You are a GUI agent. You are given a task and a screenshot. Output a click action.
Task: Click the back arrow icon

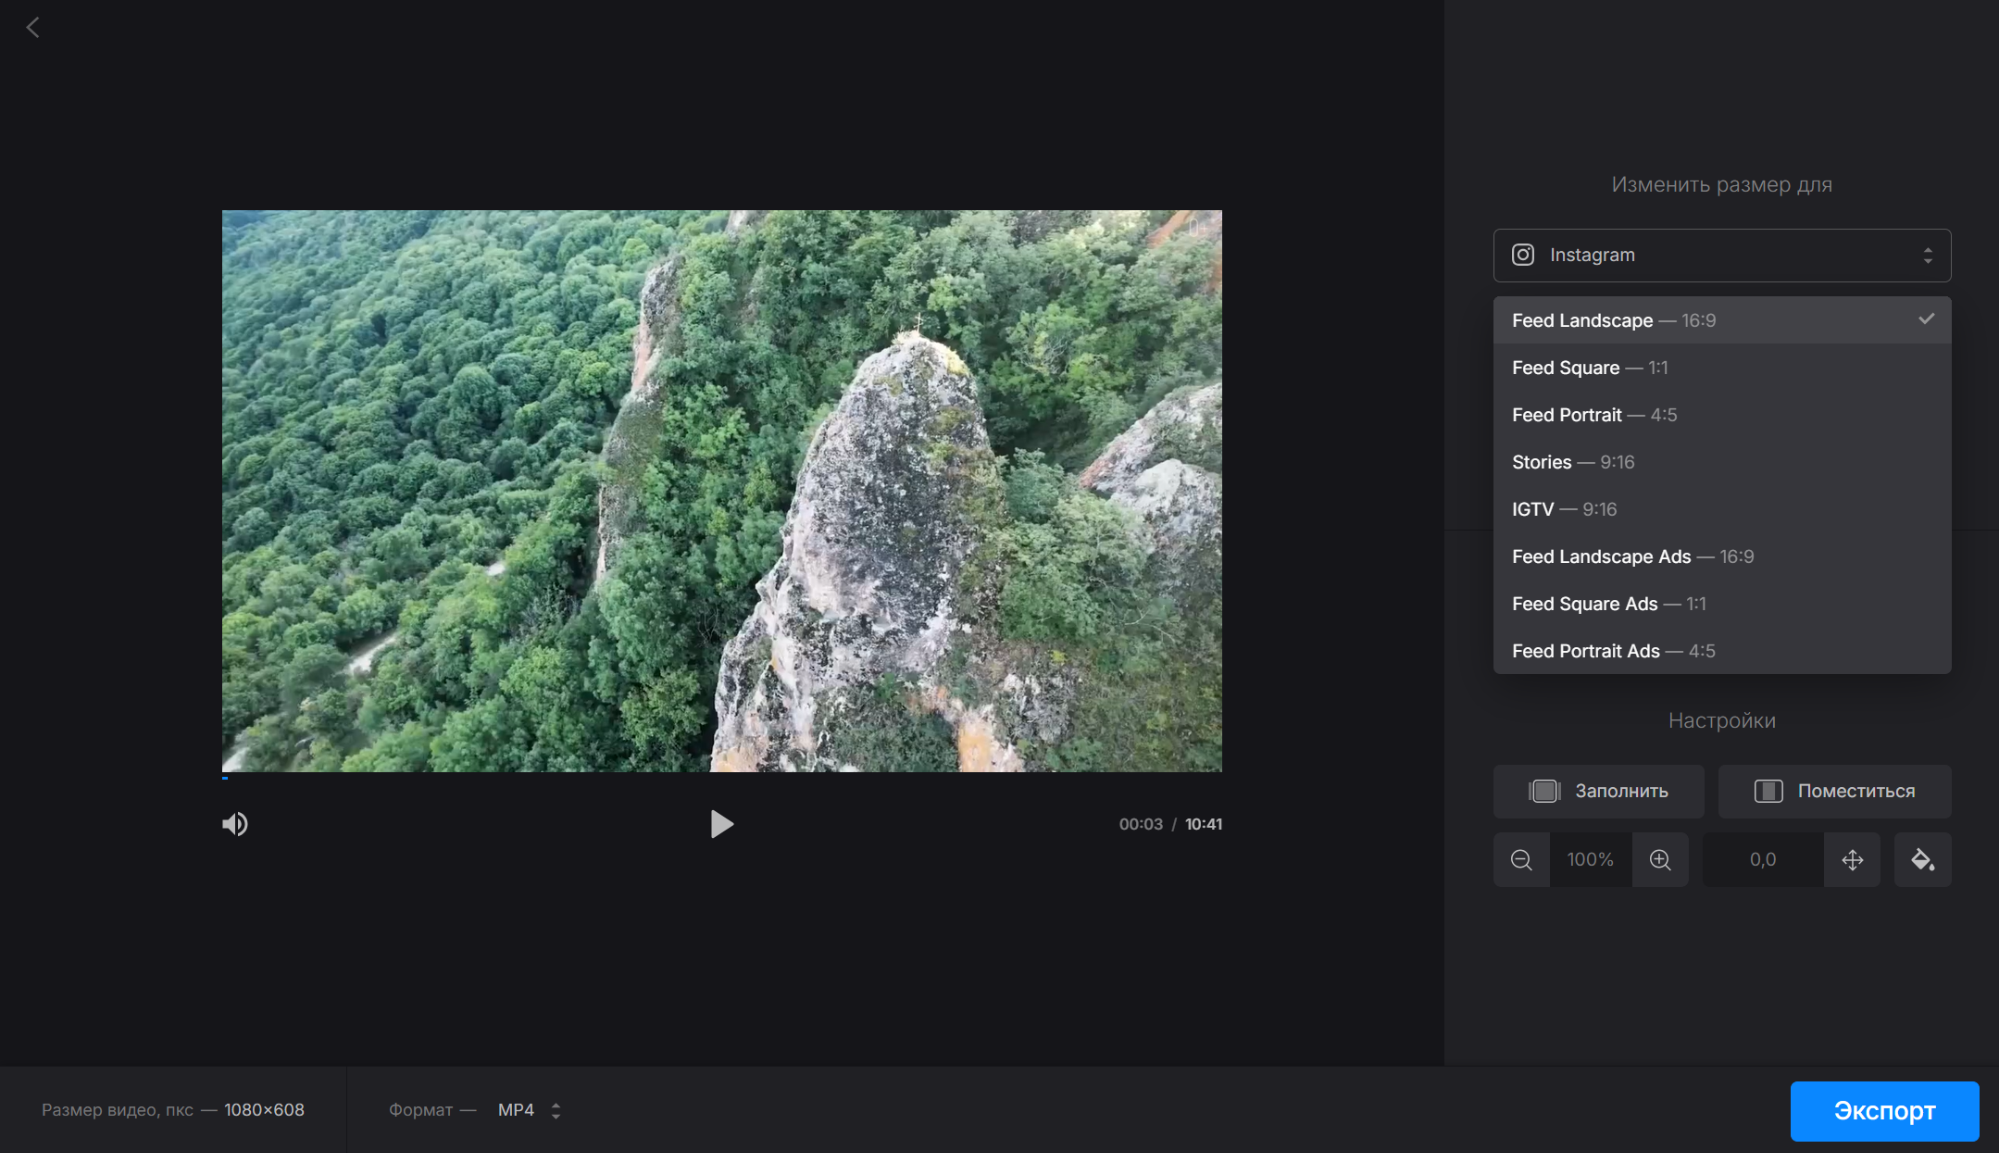tap(33, 28)
